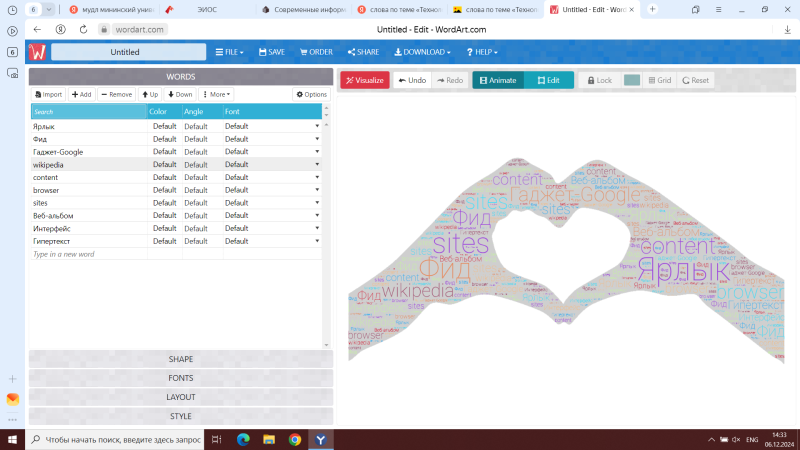
Task: Click the teal background color swatch
Action: 632,80
